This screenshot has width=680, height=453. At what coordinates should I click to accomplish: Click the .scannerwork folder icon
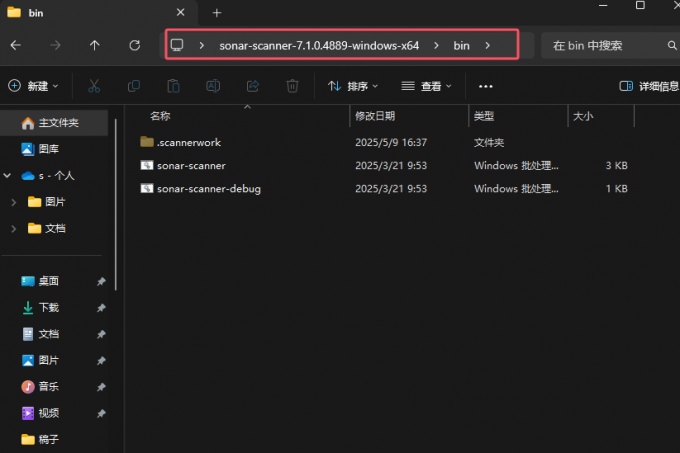point(147,142)
